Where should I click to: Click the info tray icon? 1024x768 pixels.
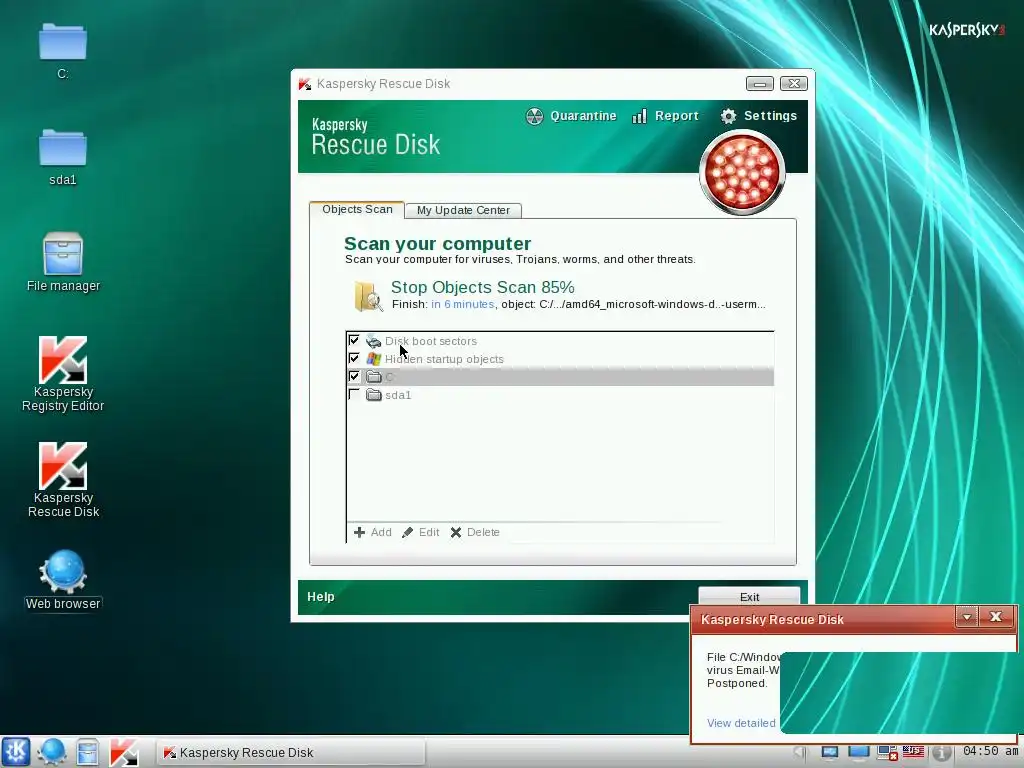coord(941,753)
